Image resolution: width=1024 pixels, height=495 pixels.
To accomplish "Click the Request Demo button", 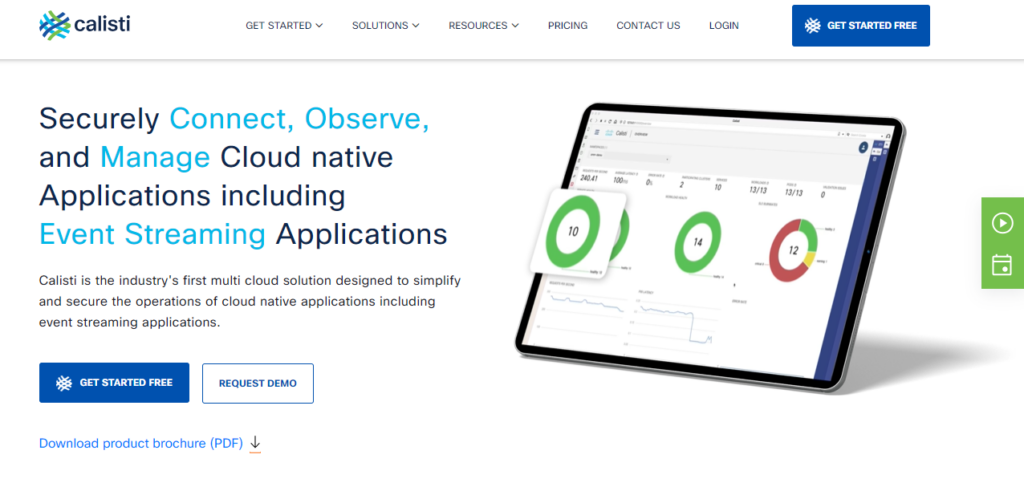I will (258, 383).
